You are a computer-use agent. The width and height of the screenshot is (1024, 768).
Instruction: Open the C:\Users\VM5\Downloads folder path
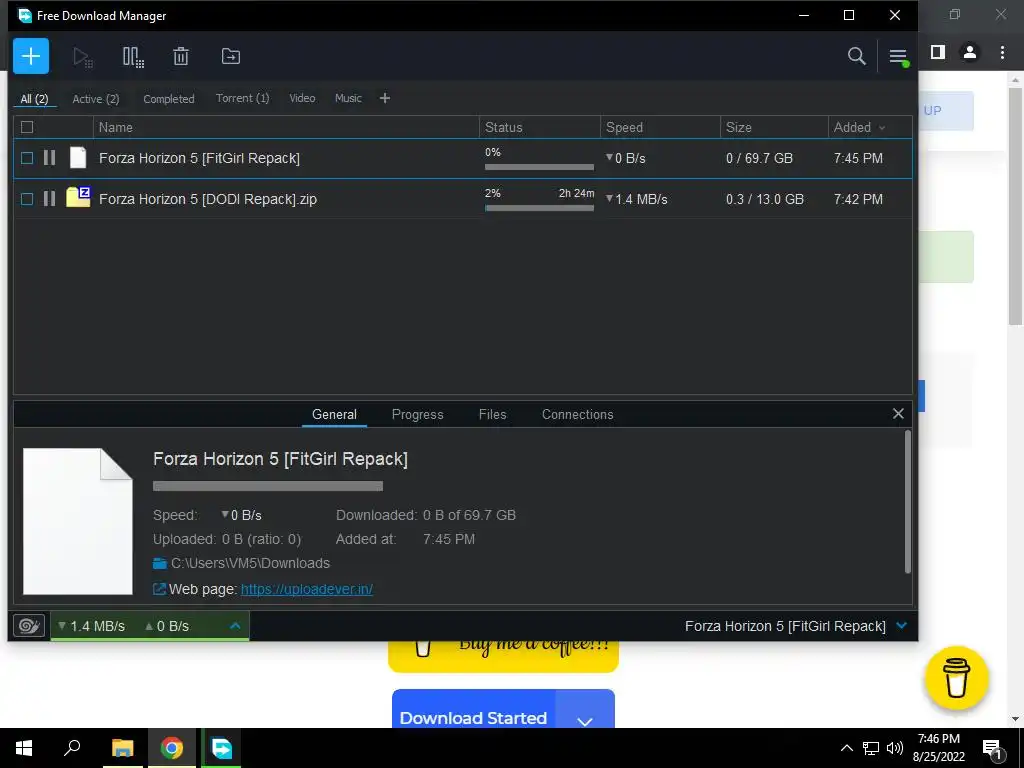(x=250, y=563)
